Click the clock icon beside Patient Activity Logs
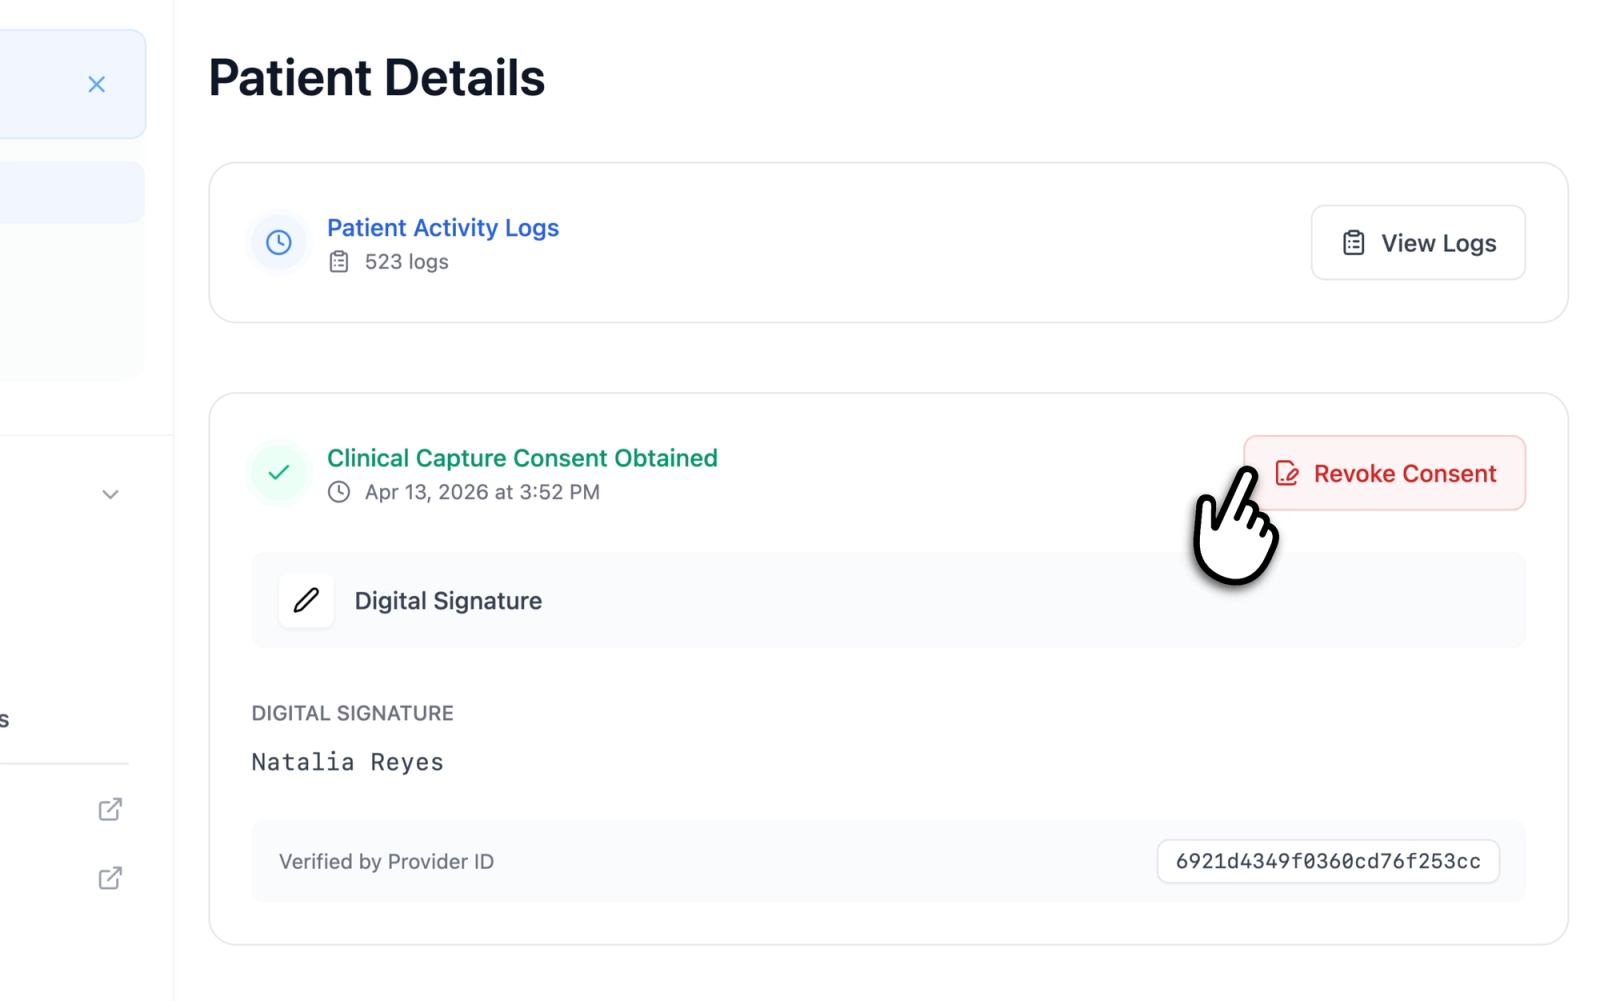 coord(278,242)
